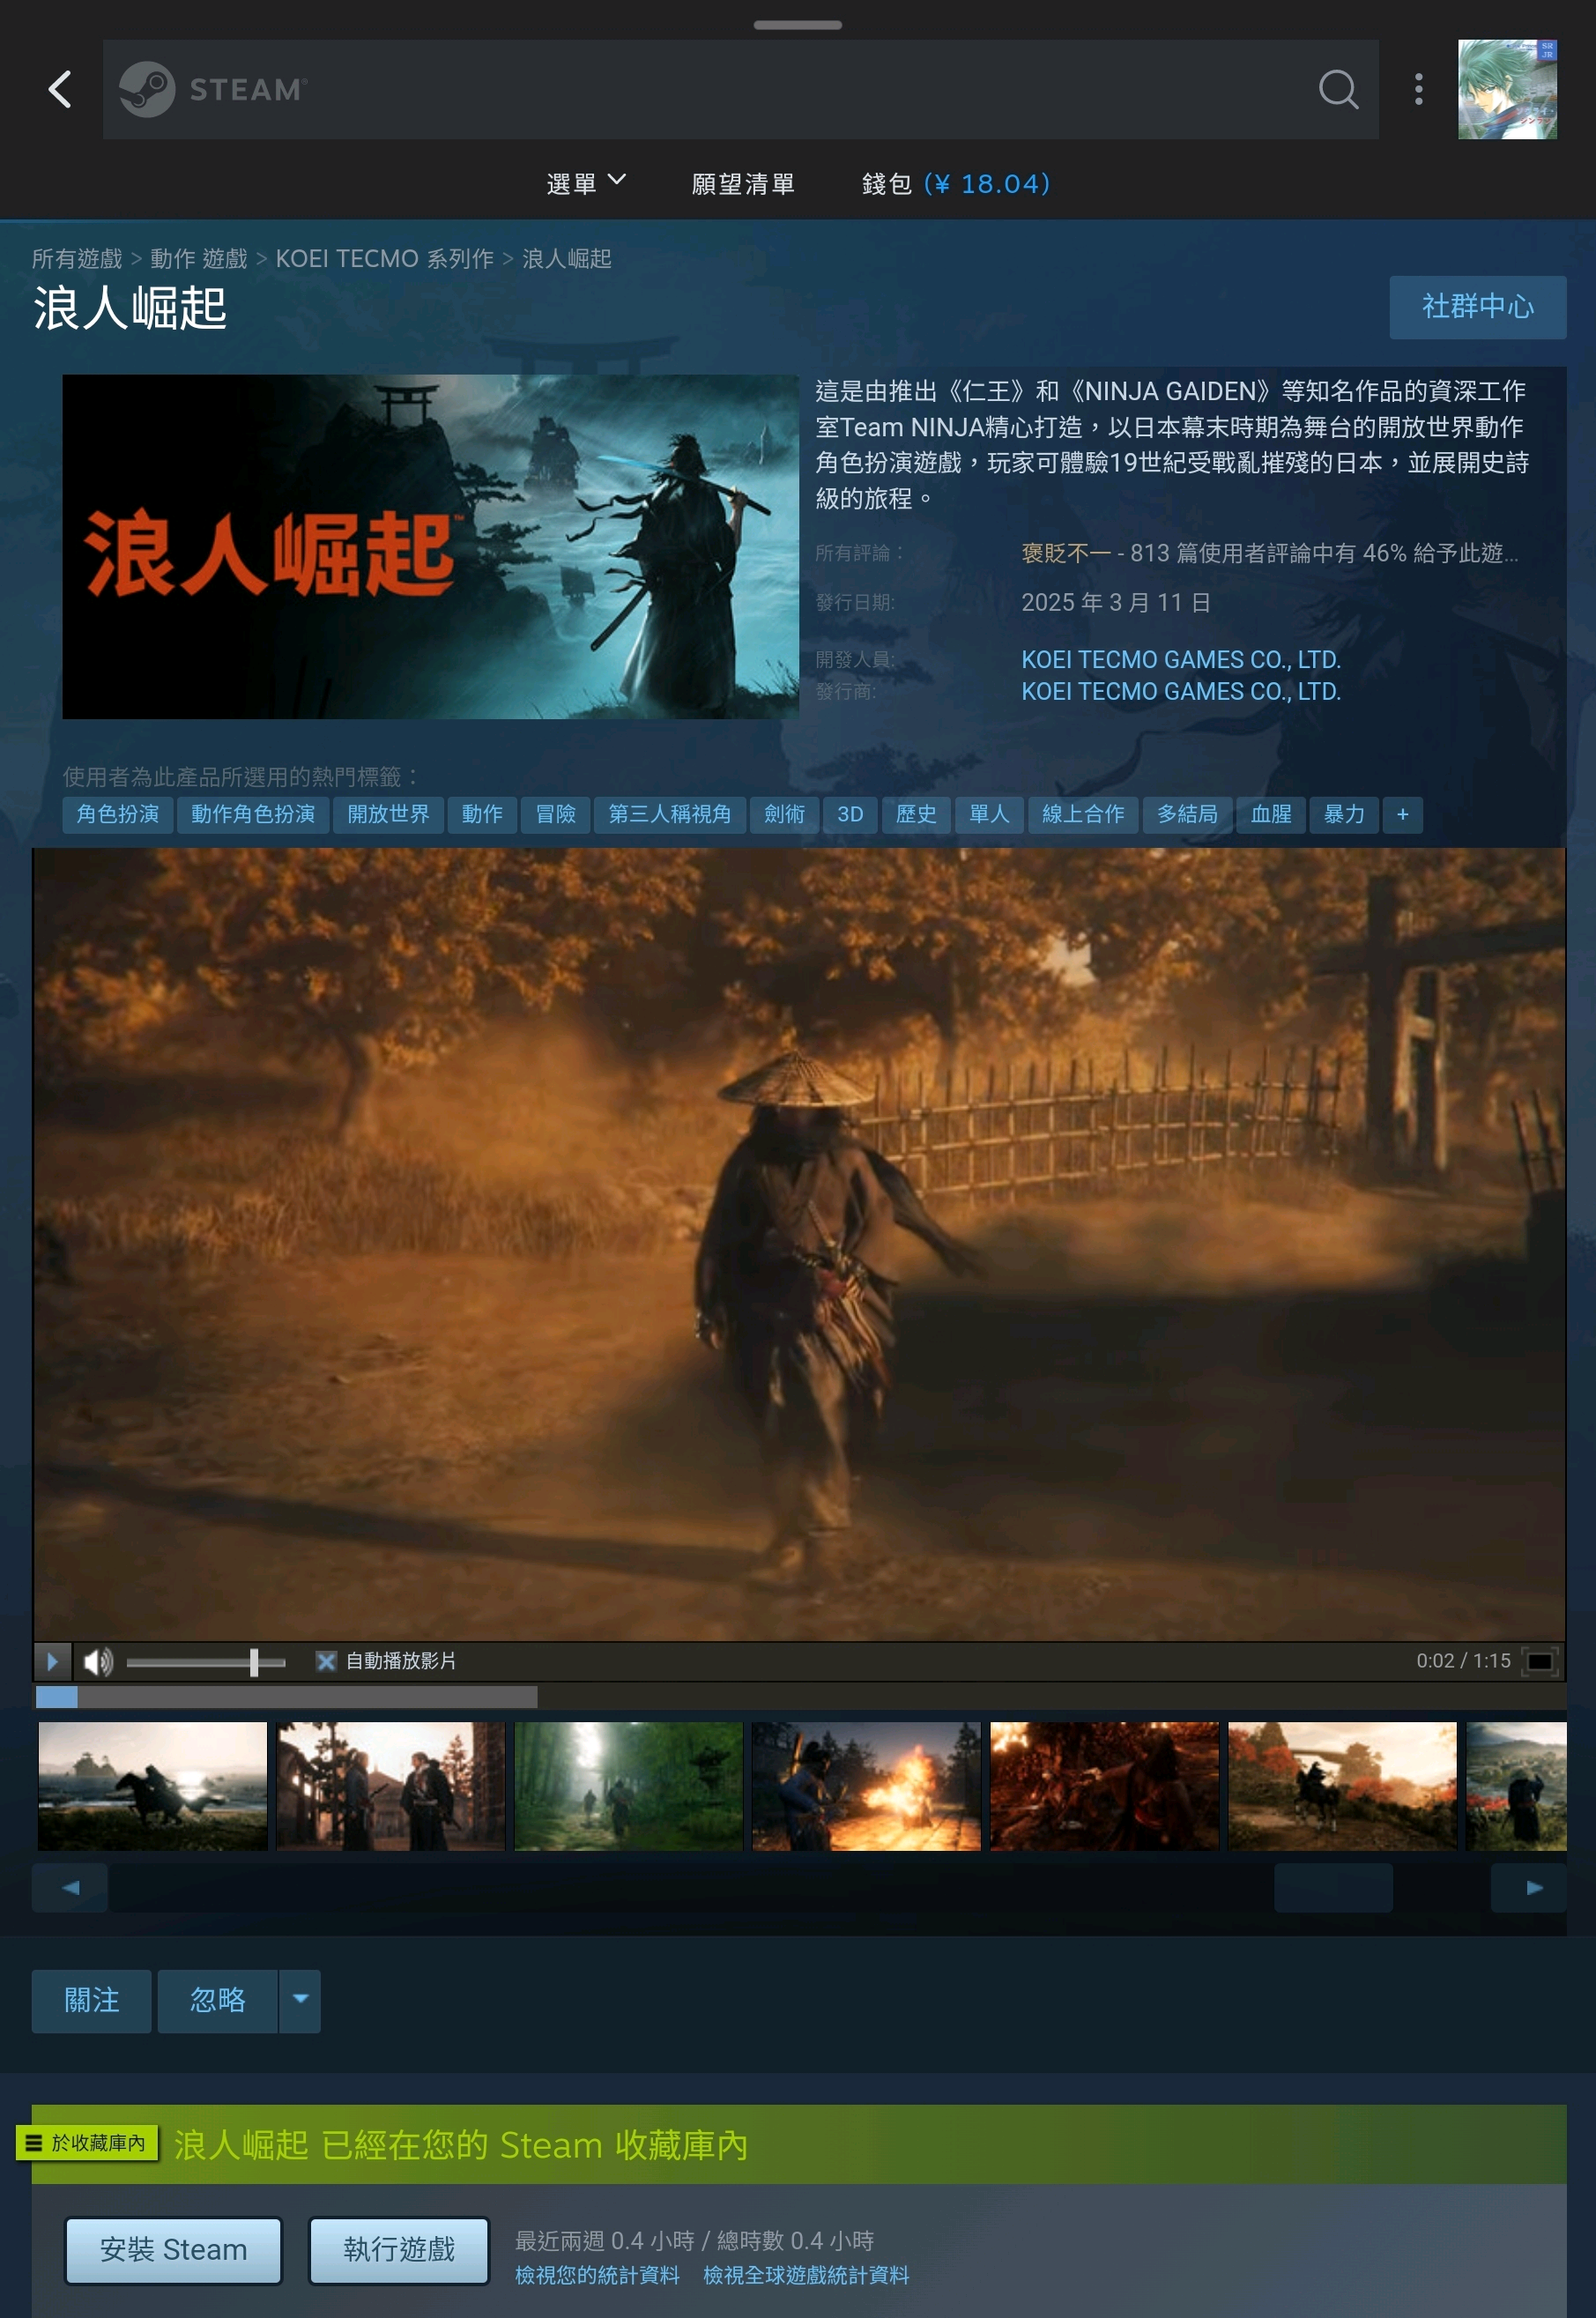Select the 線上合作 tag
Image resolution: width=1596 pixels, height=2318 pixels.
tap(1083, 814)
